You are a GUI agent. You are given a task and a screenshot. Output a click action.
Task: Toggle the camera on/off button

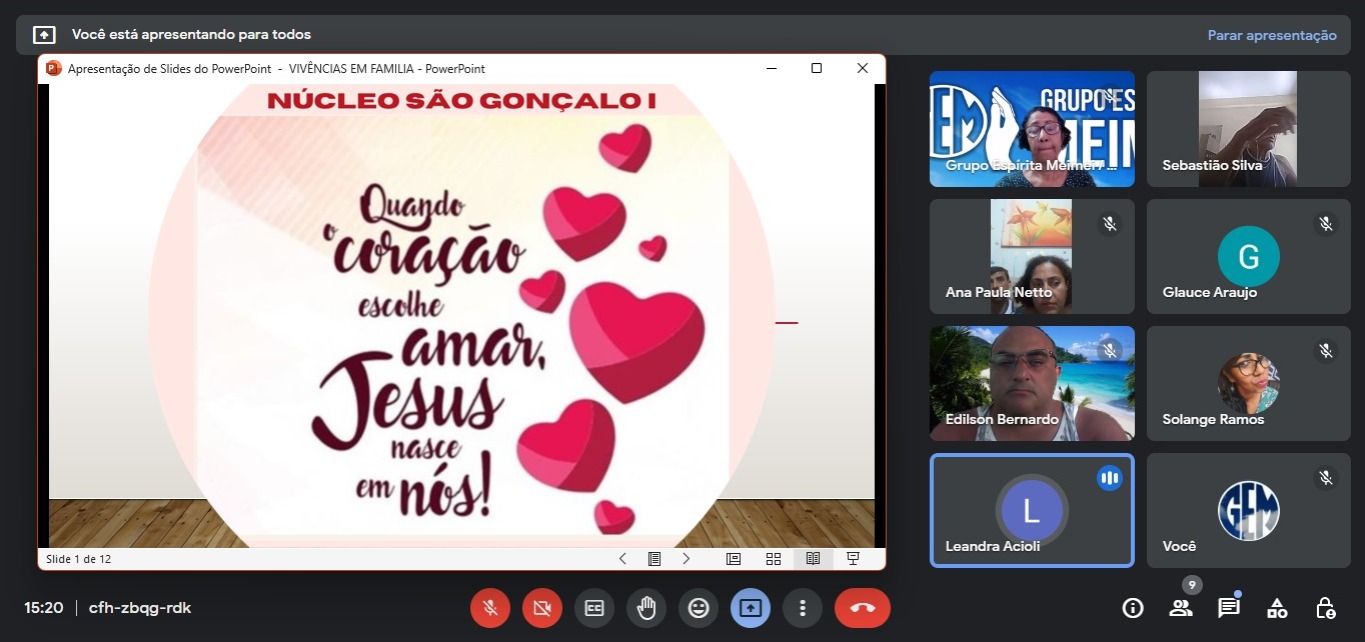542,608
